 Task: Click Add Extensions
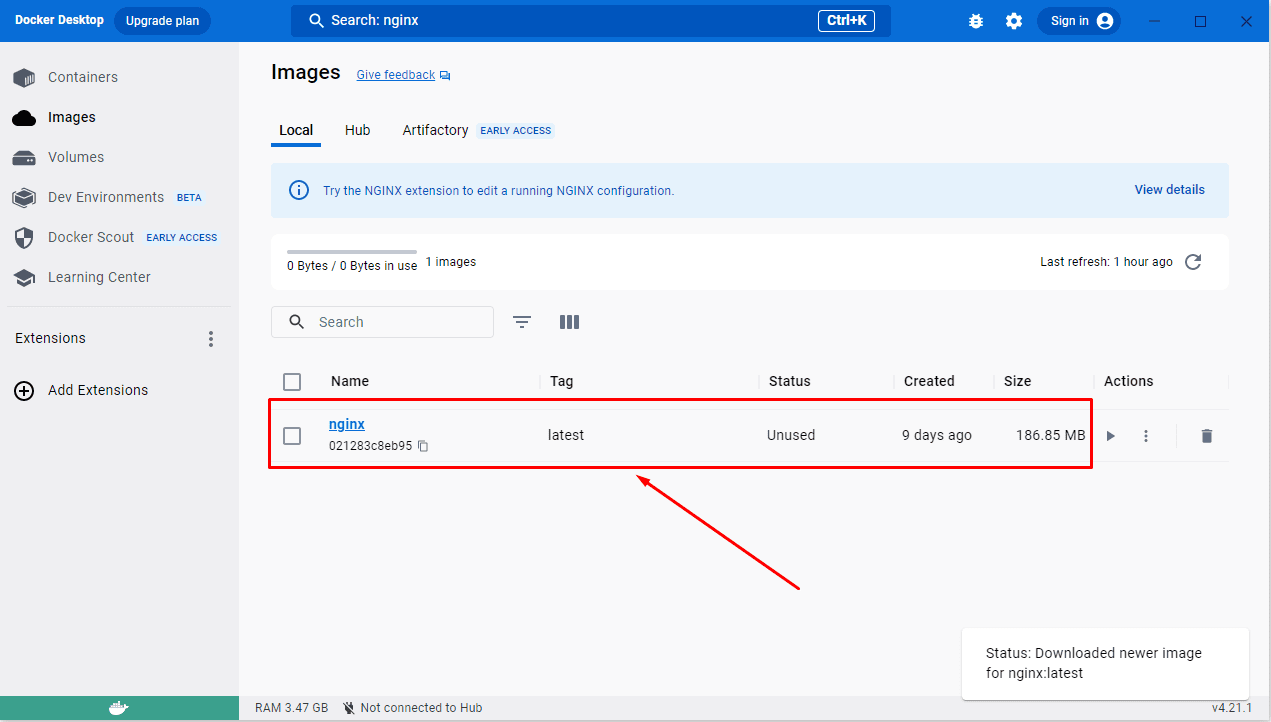tap(81, 390)
